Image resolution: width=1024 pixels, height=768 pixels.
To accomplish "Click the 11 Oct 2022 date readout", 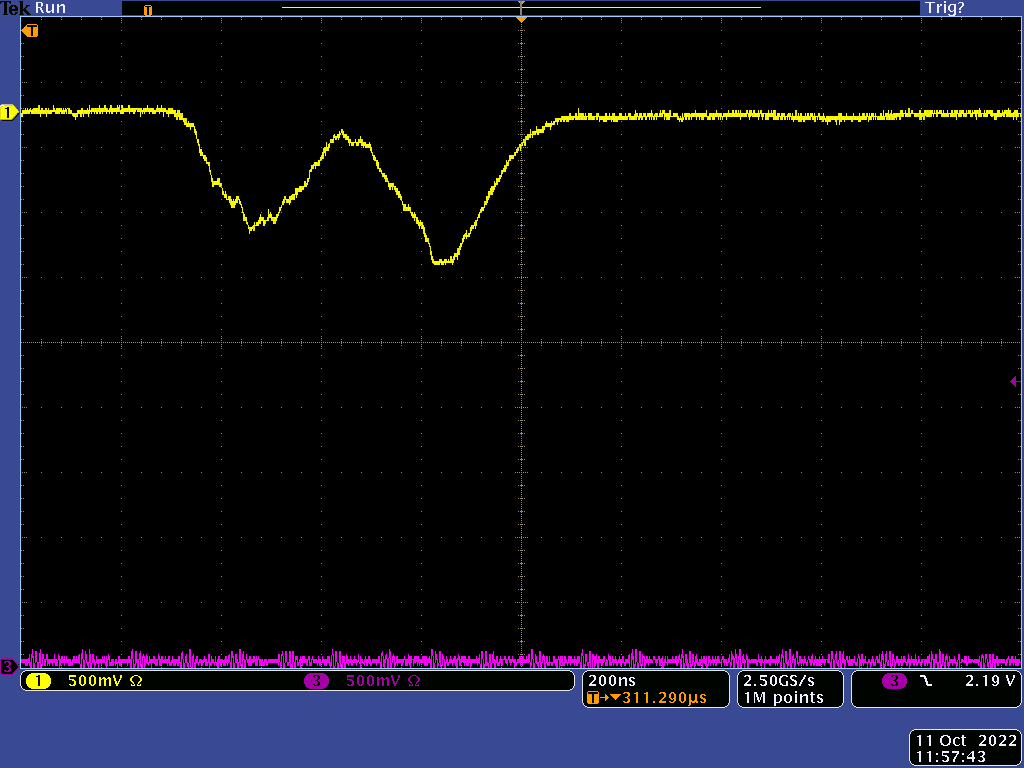I will point(966,741).
